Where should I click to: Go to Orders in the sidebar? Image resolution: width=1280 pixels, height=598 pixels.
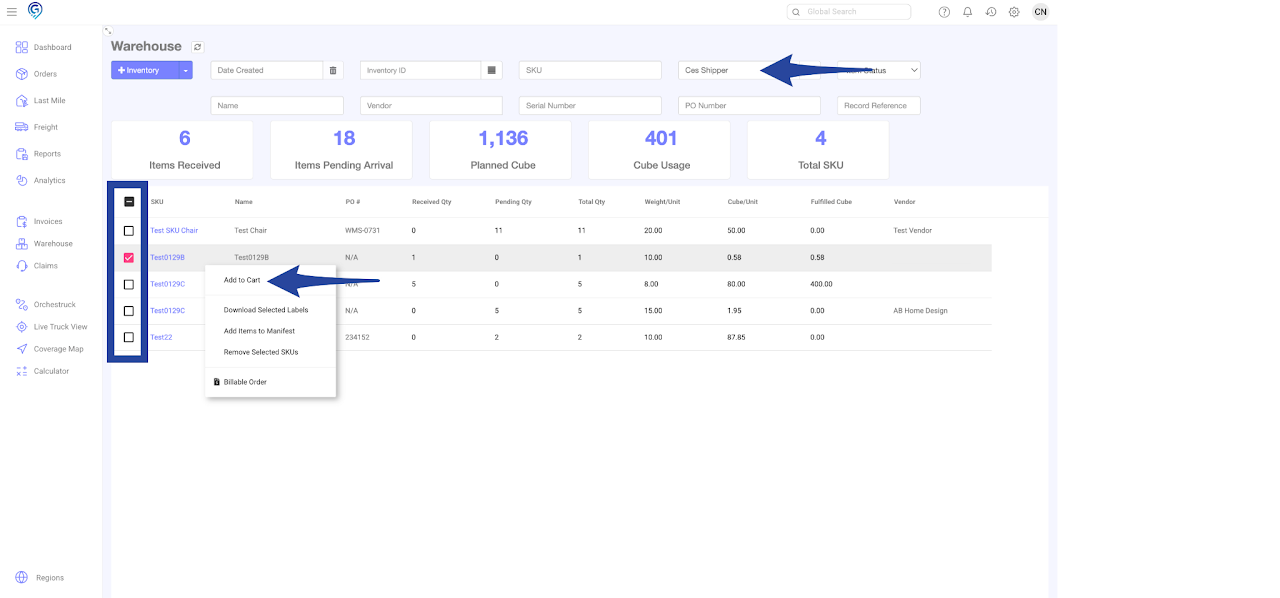[45, 74]
